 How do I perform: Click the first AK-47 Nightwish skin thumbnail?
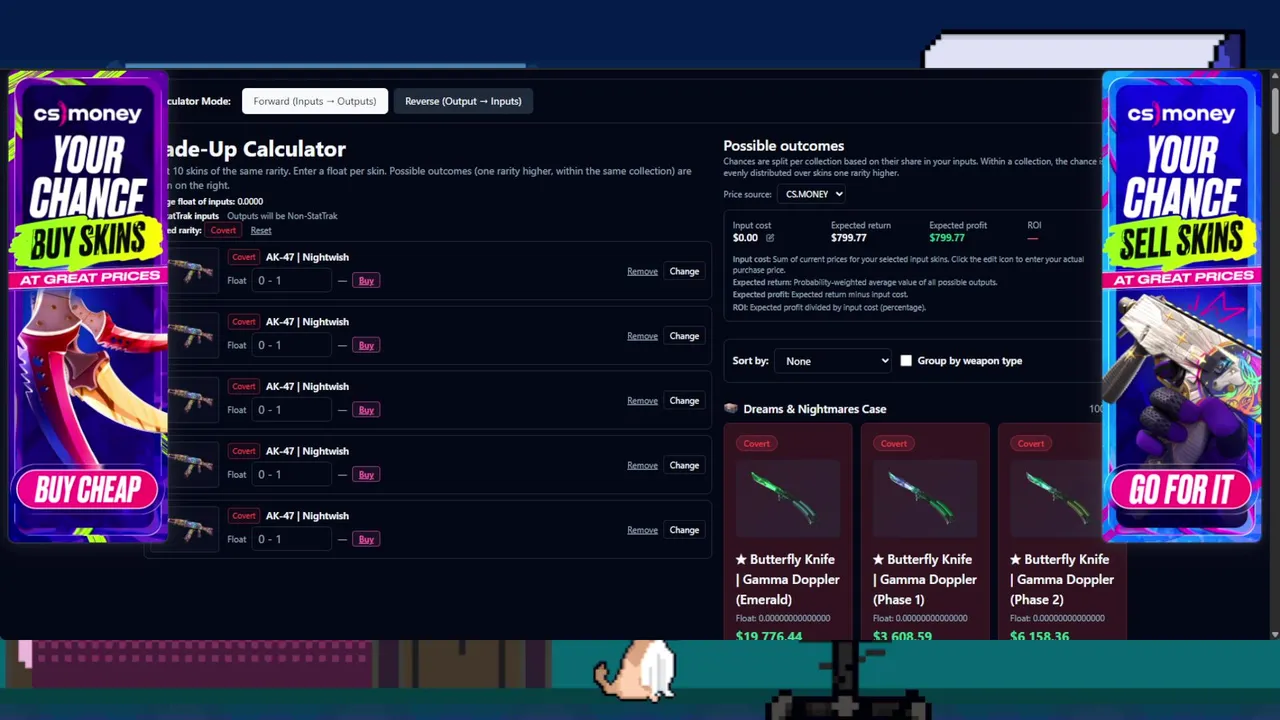pyautogui.click(x=191, y=270)
